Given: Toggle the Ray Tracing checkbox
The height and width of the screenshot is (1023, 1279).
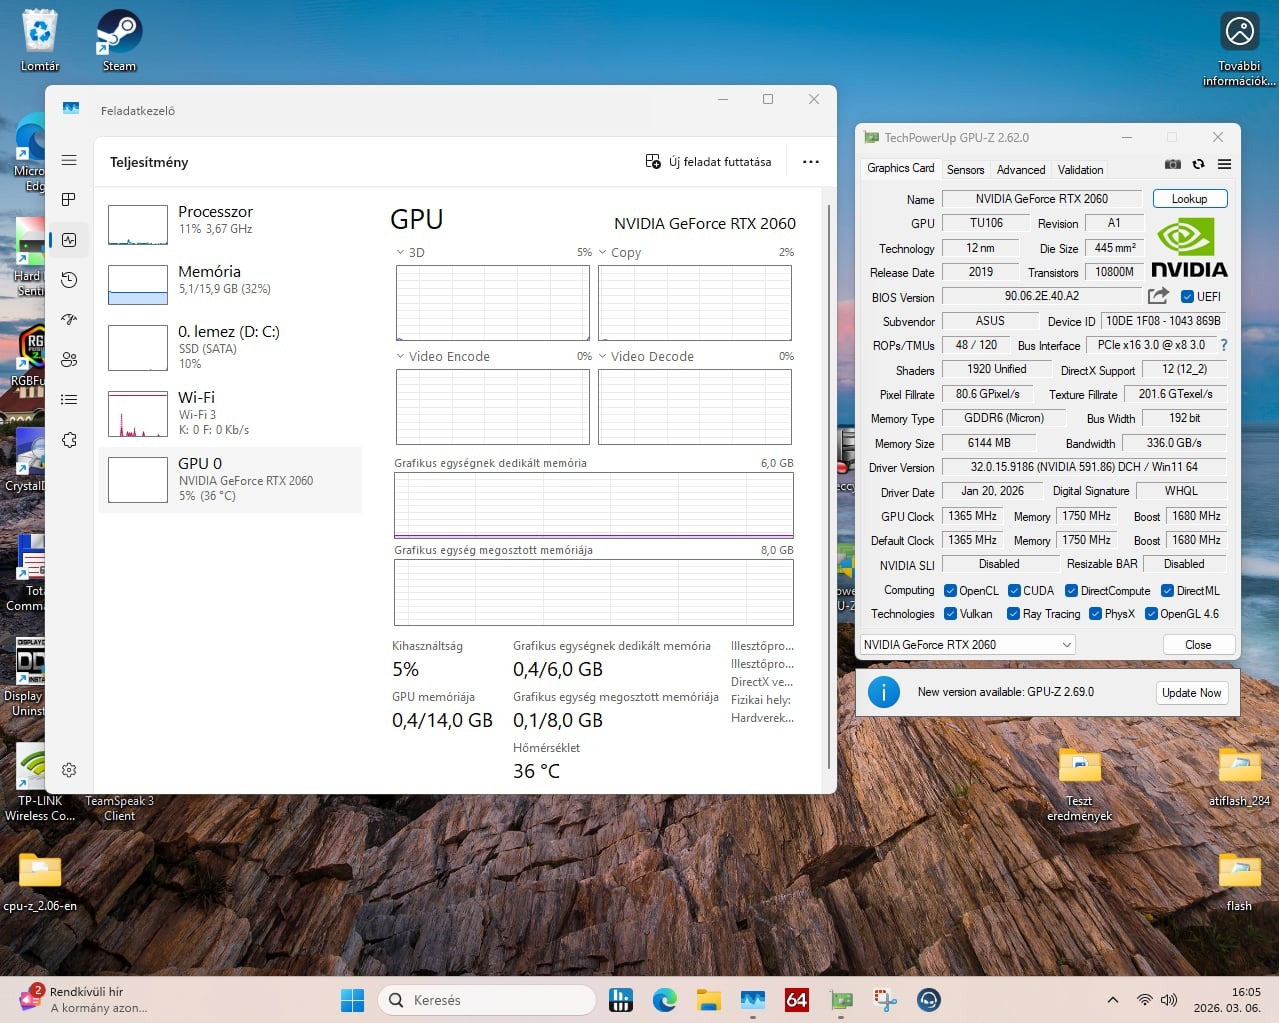Looking at the screenshot, I should (1013, 614).
